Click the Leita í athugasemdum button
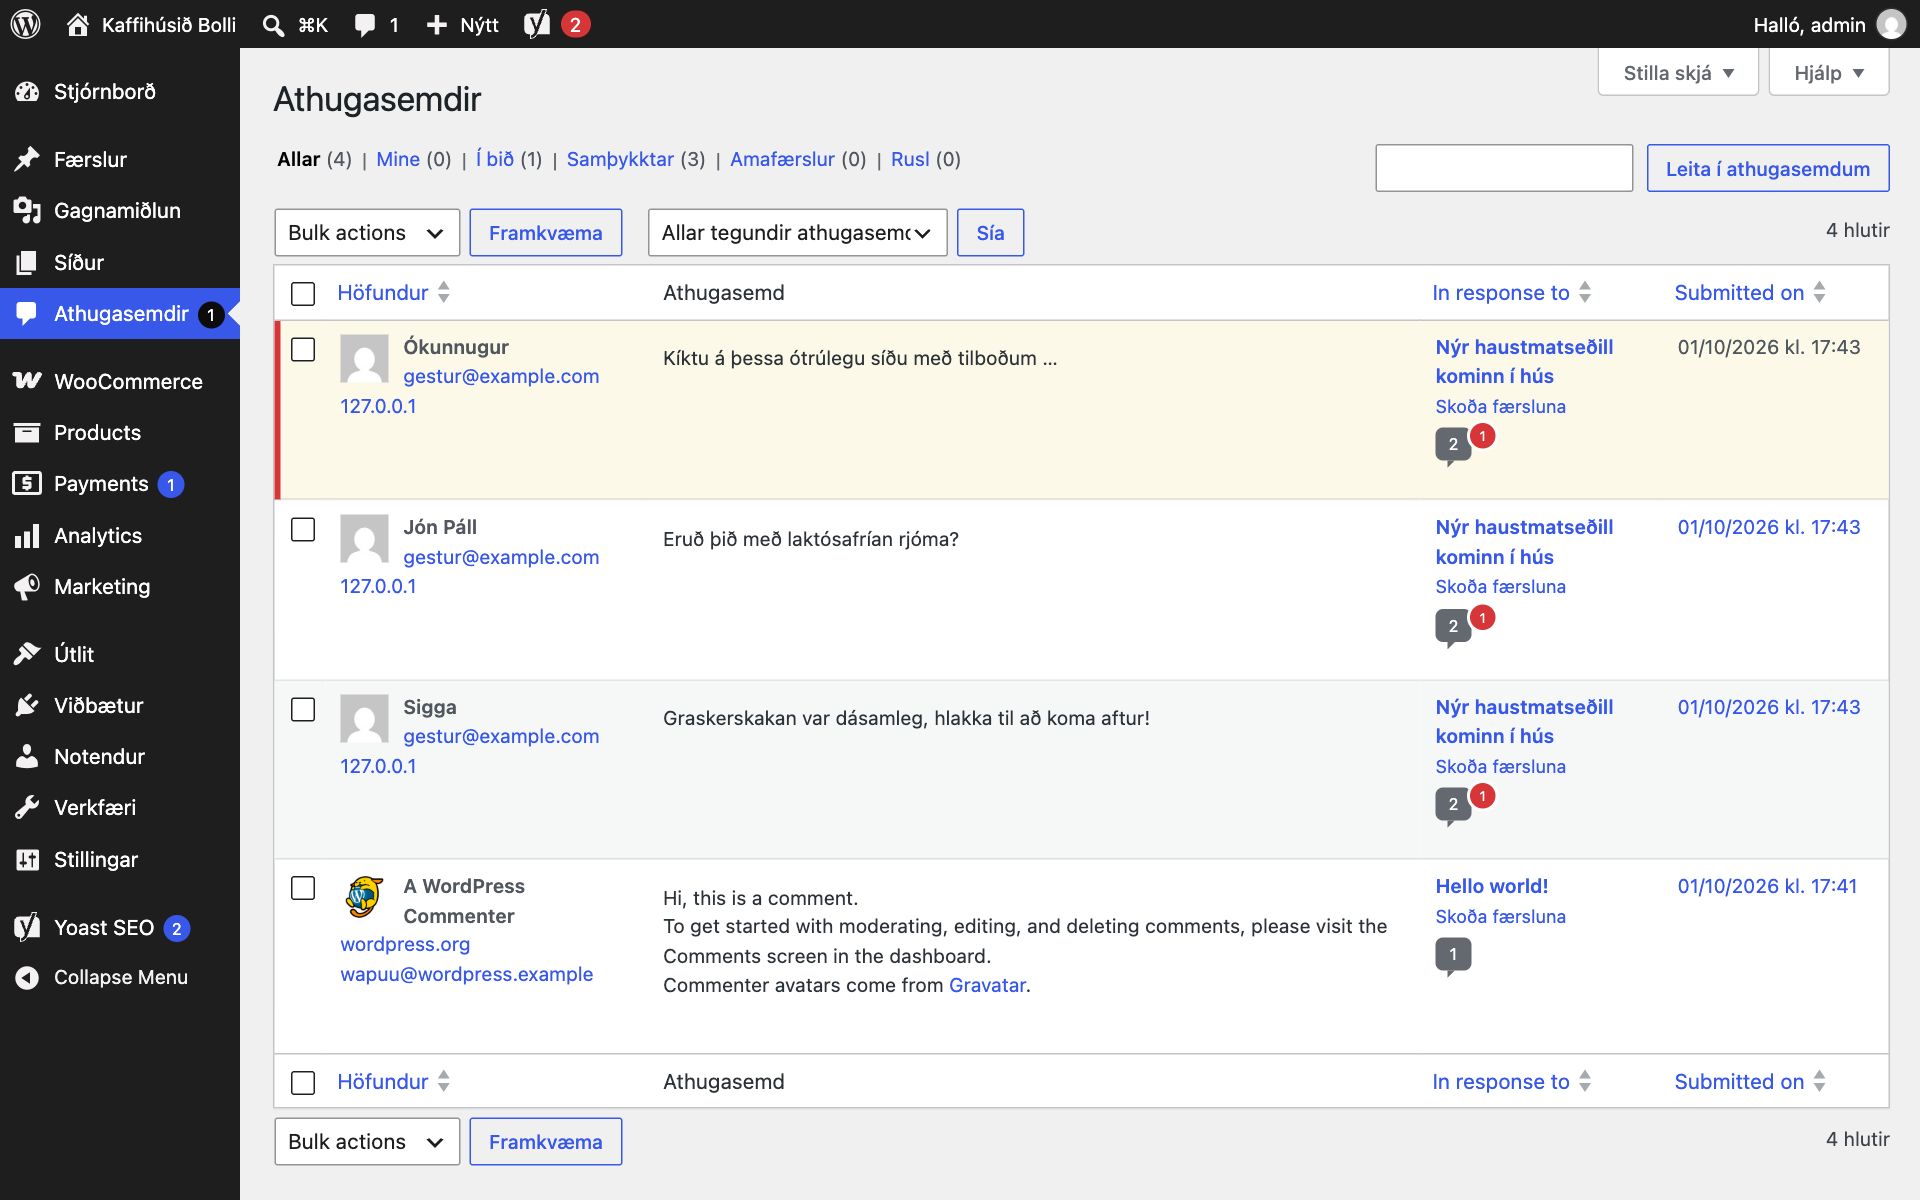 pos(1768,168)
